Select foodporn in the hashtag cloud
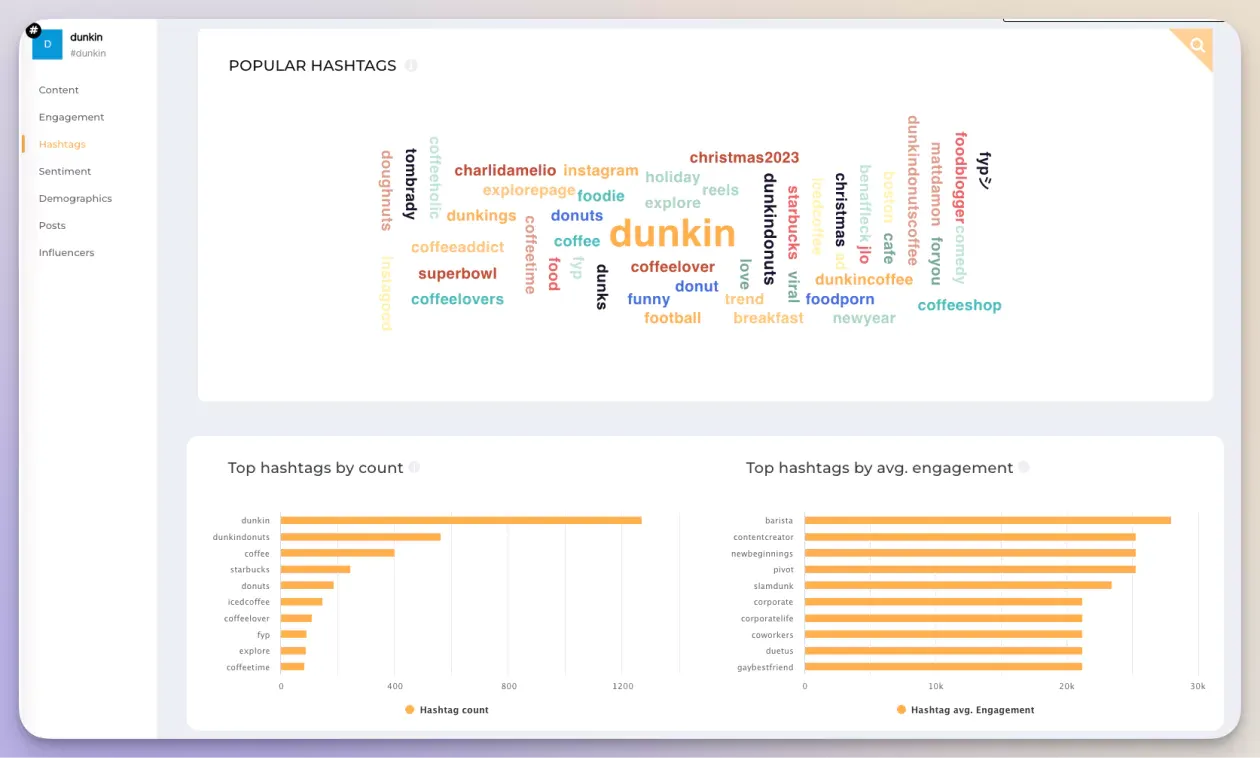1260x758 pixels. click(x=840, y=299)
